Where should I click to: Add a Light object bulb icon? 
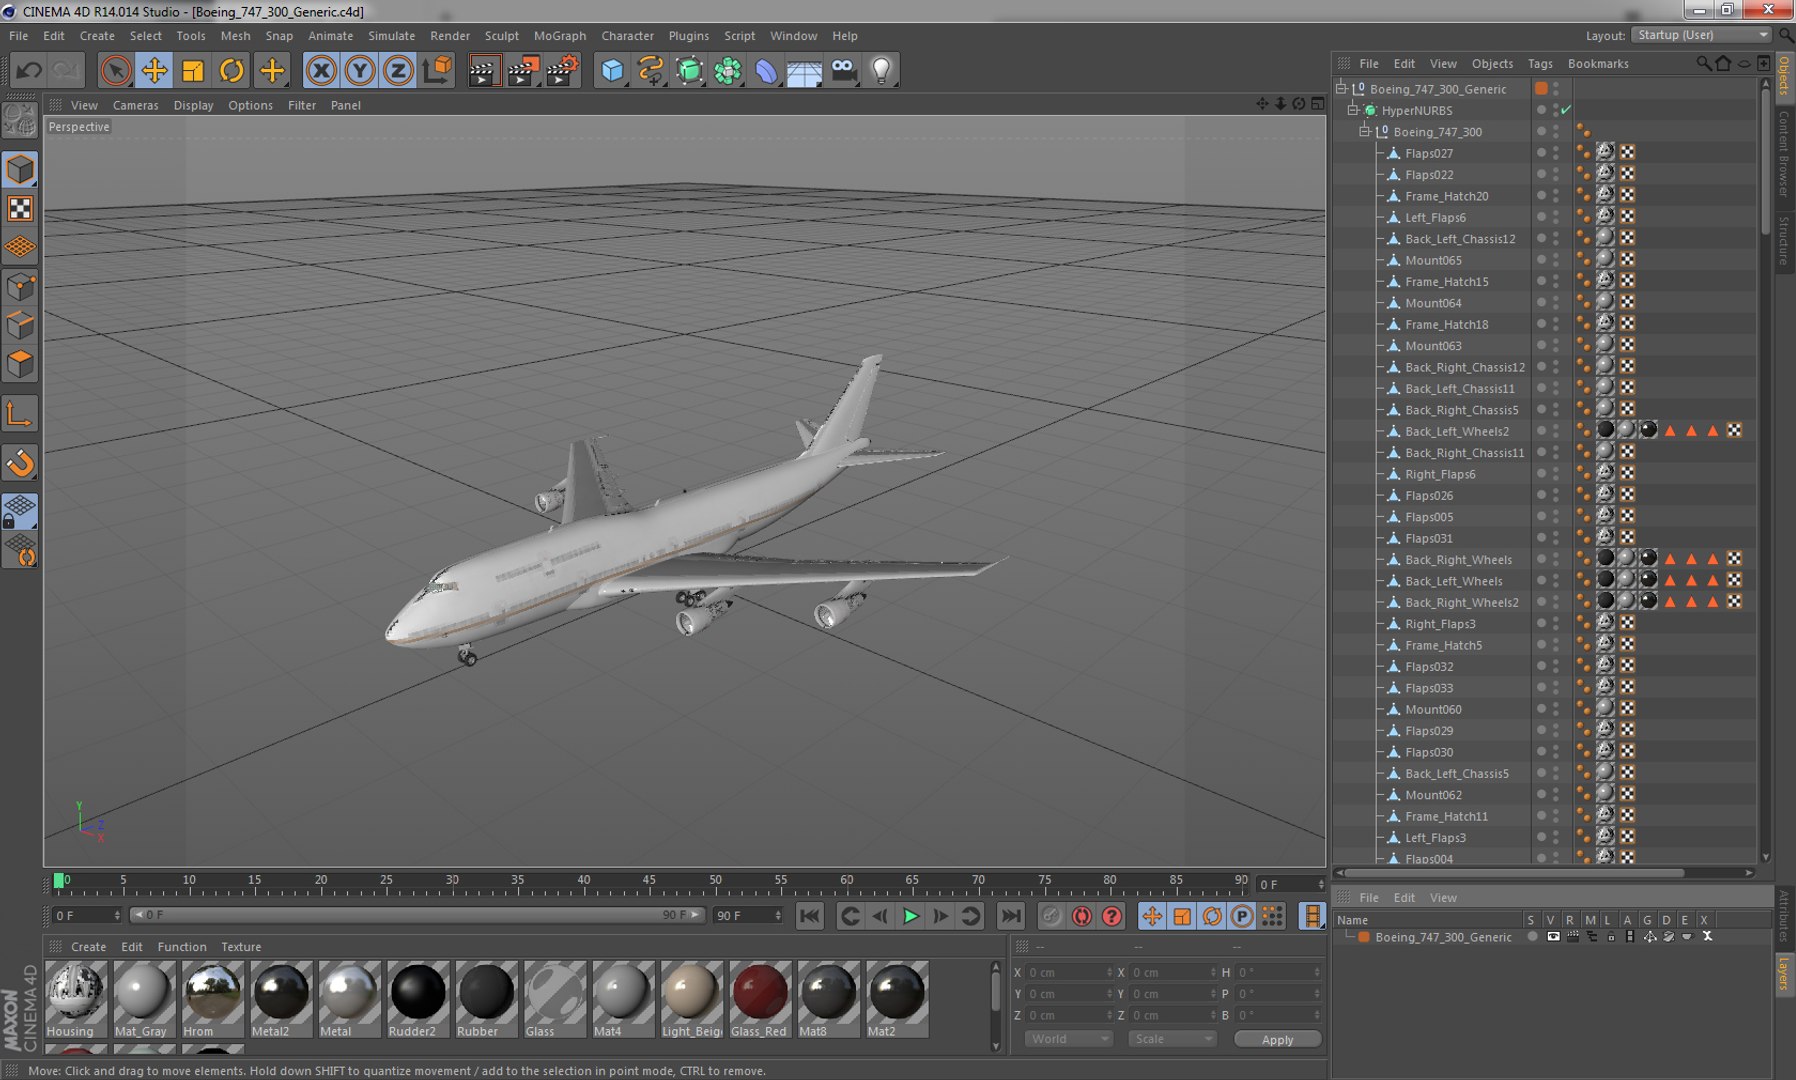click(881, 70)
